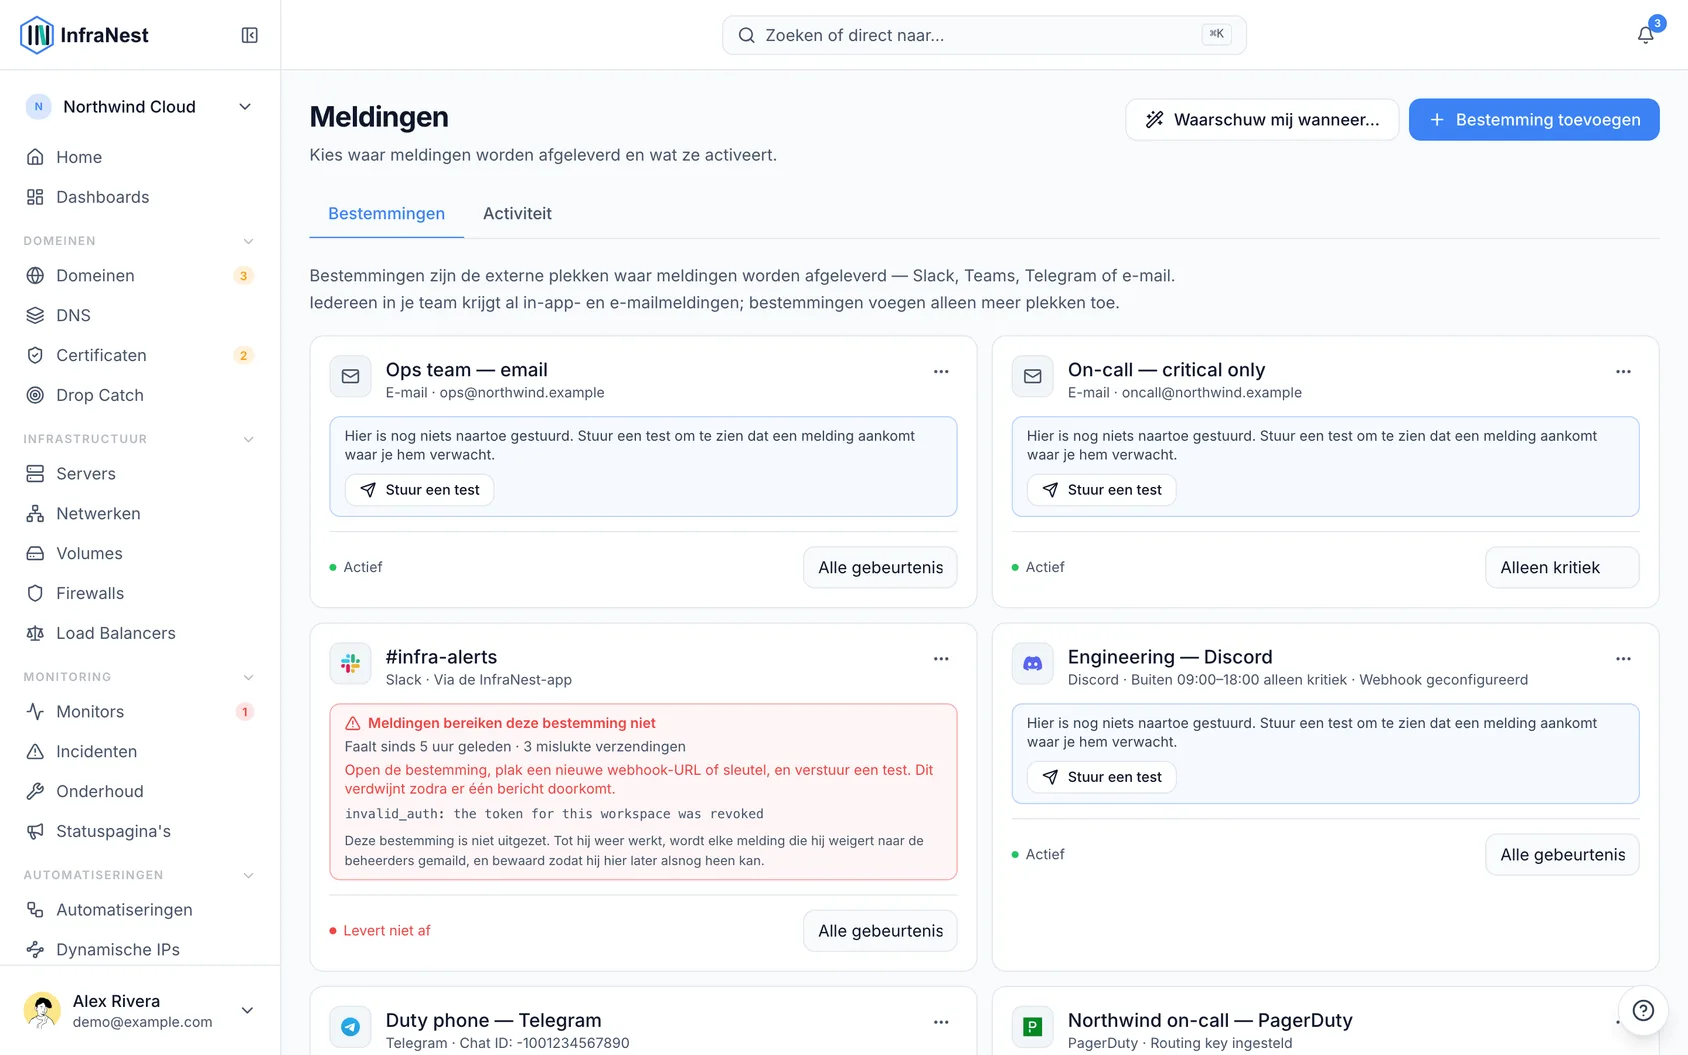
Task: Open the notifications bell
Action: (1645, 35)
